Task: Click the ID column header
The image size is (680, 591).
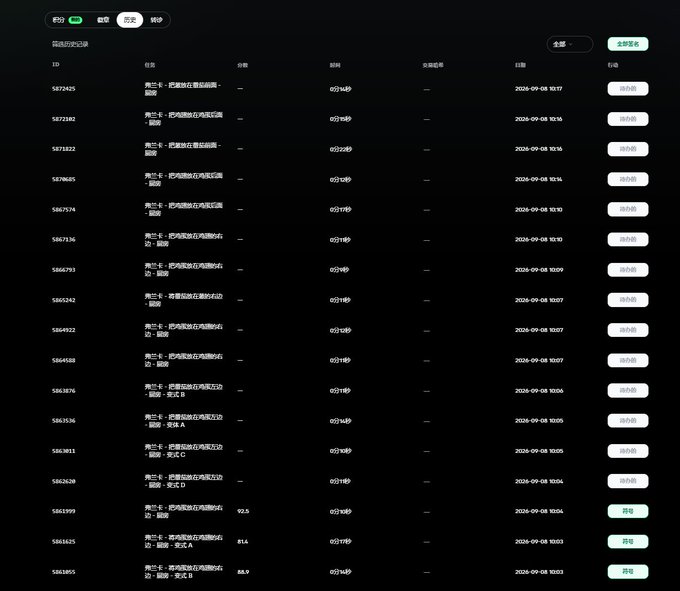Action: click(x=56, y=65)
